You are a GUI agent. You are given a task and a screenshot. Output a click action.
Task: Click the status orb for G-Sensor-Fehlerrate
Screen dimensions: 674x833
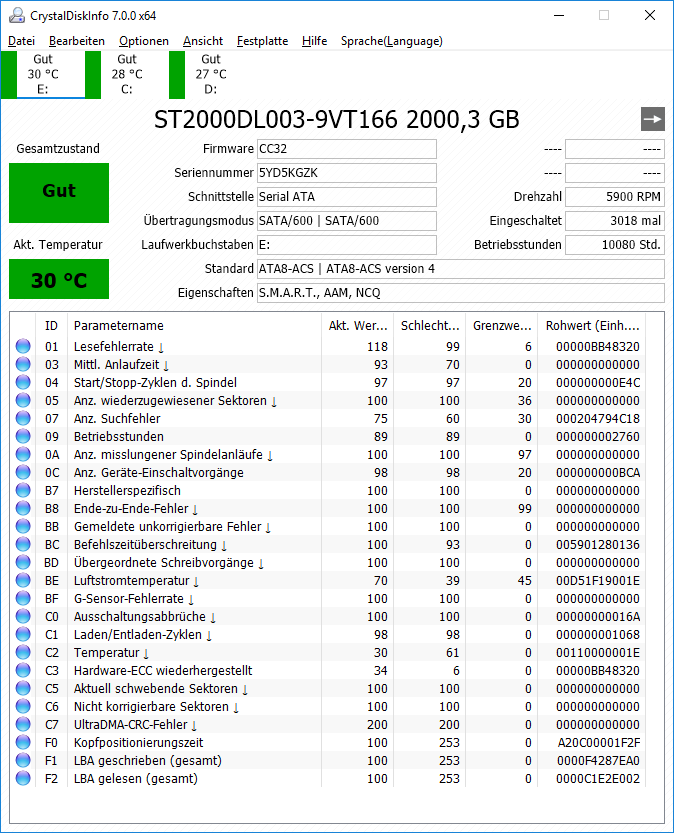click(x=23, y=599)
